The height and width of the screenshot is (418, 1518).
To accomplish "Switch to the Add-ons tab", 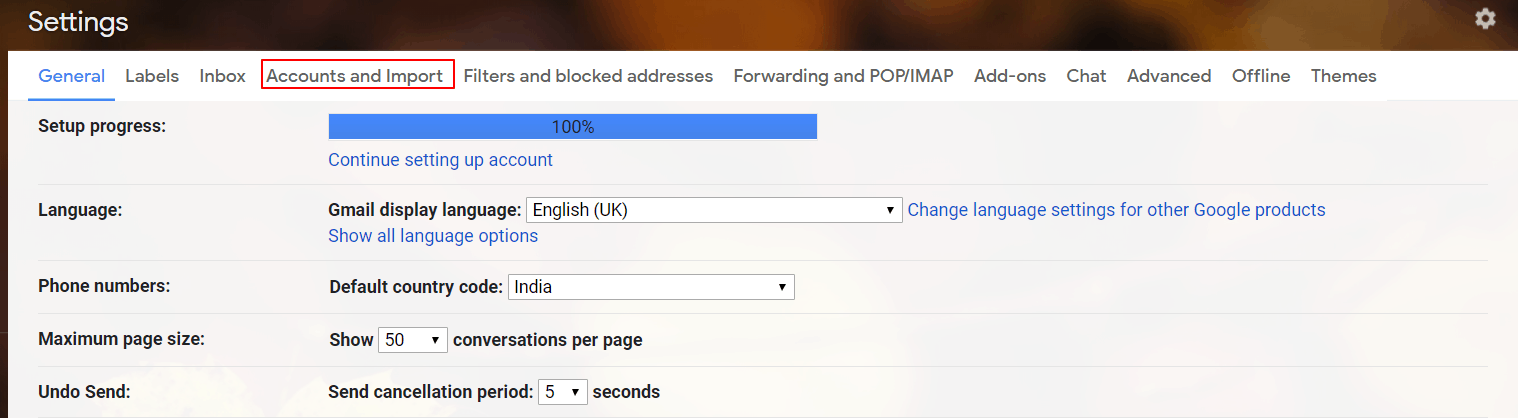I will (x=1010, y=76).
